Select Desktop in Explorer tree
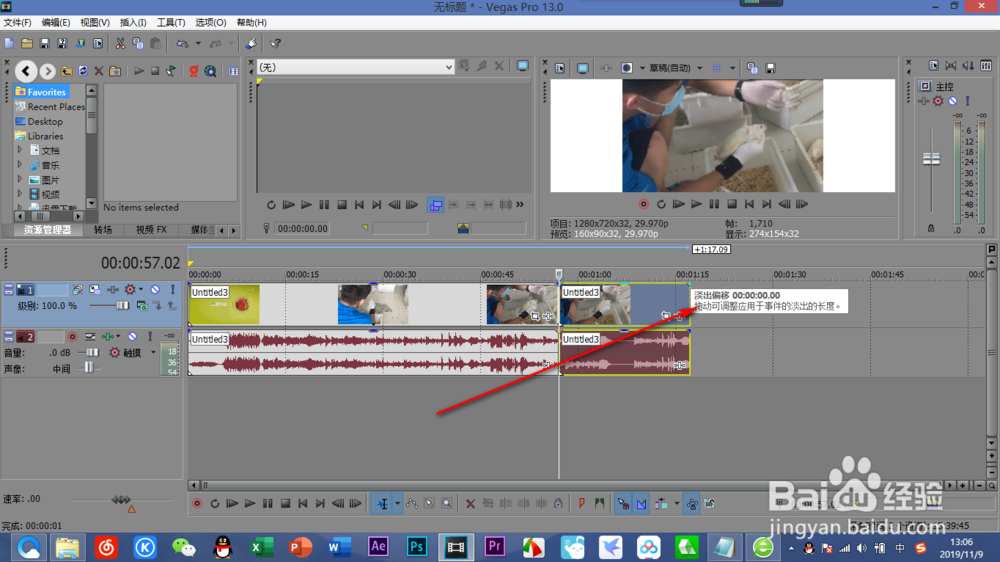This screenshot has width=1000, height=562. (45, 121)
